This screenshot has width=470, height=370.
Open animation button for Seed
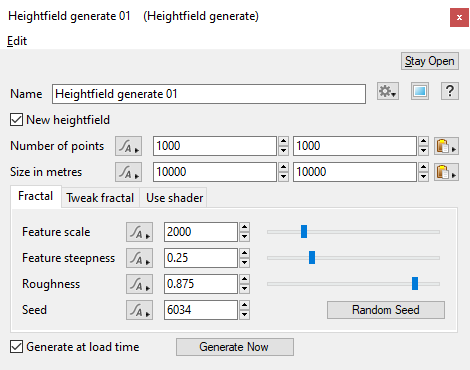139,310
